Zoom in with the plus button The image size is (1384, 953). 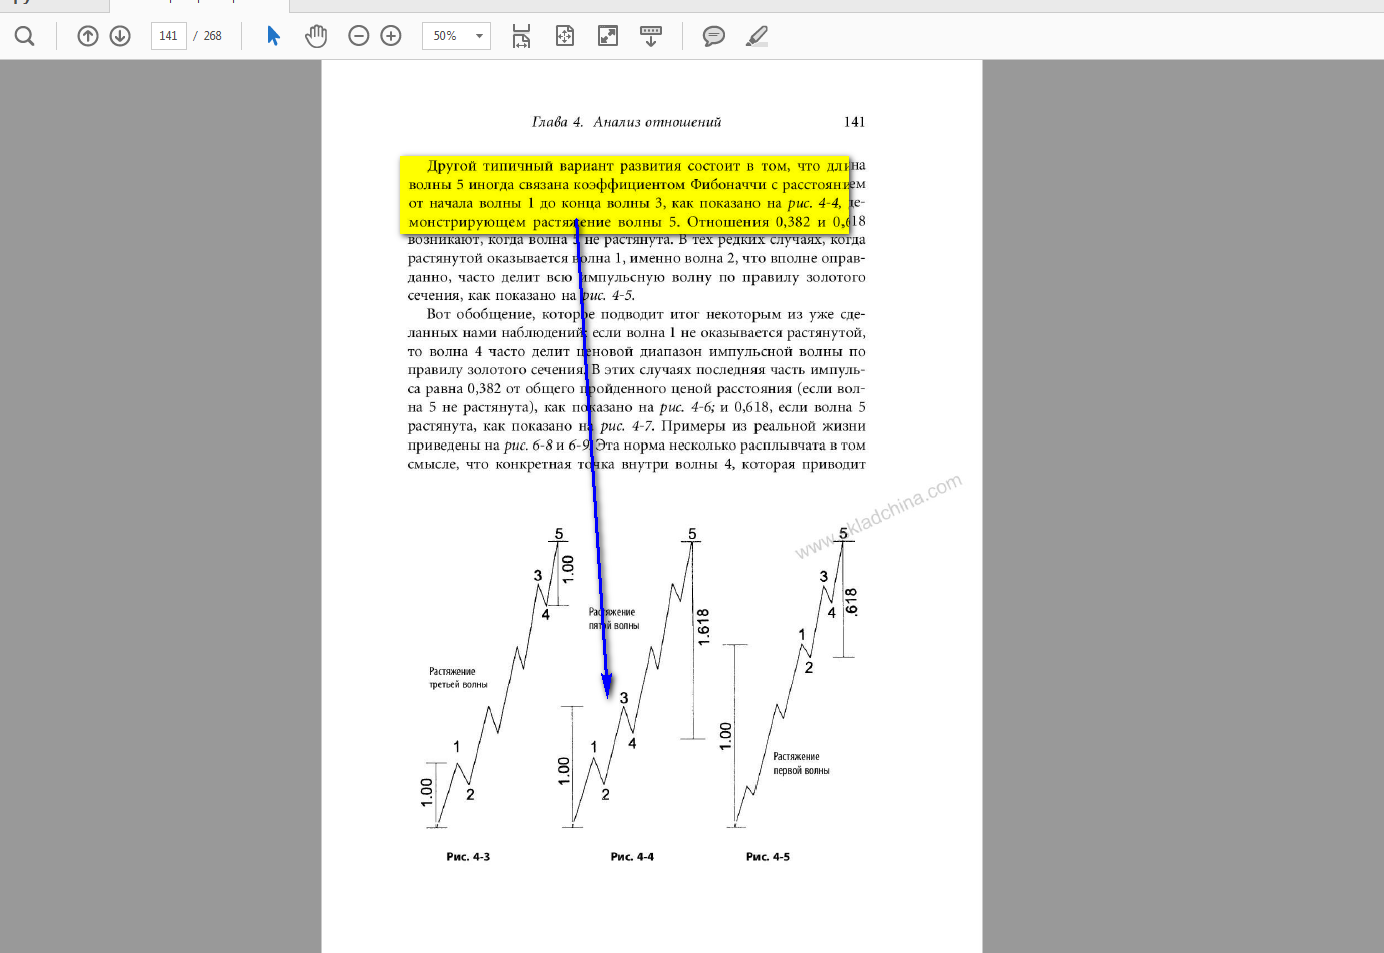[391, 36]
